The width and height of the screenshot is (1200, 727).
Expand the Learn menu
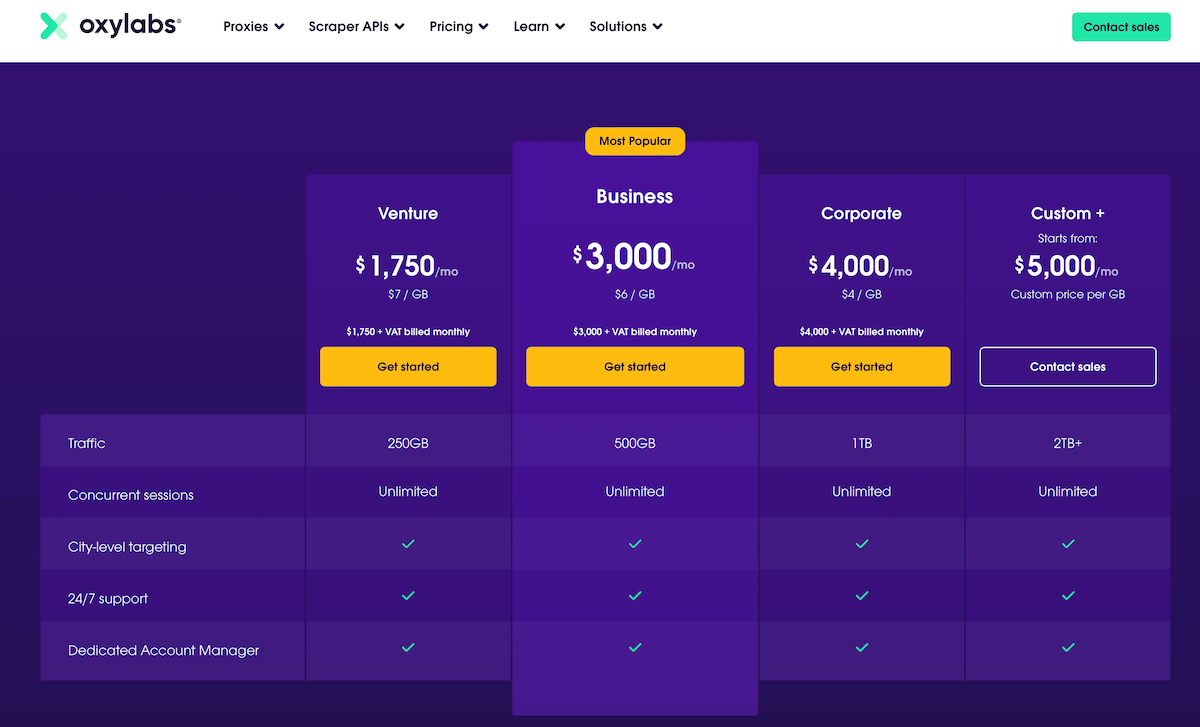[540, 27]
